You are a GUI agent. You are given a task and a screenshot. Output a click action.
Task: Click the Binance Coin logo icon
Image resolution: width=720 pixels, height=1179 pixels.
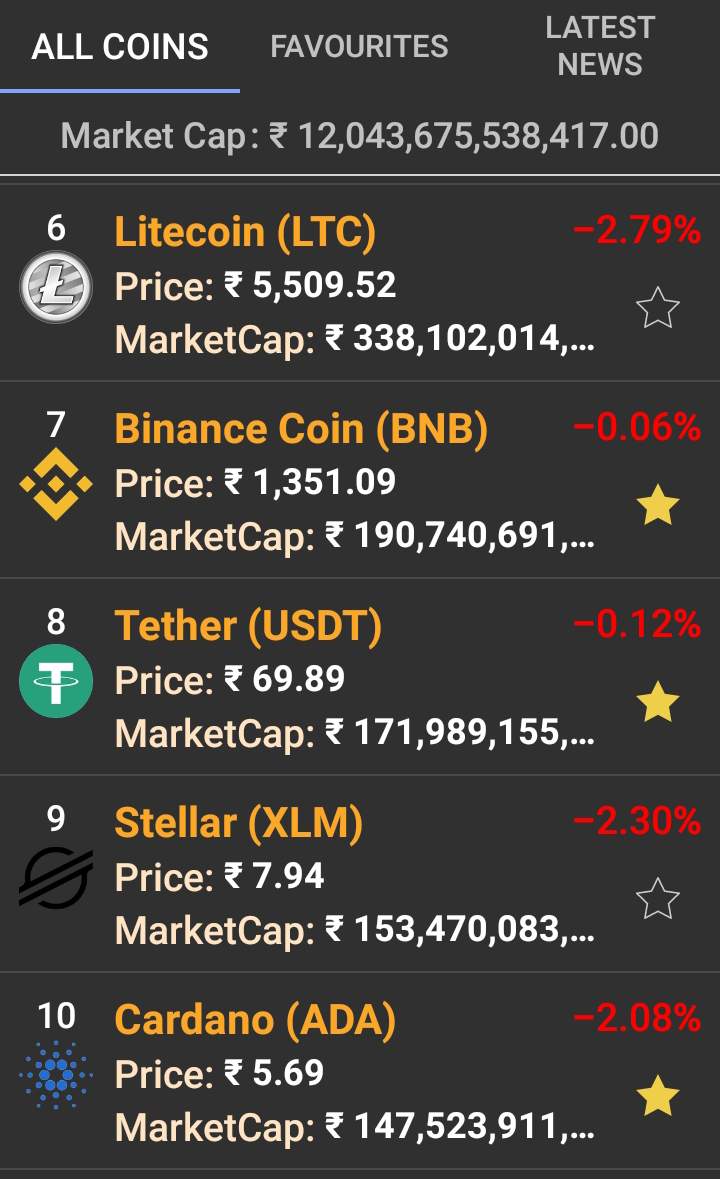pos(56,484)
